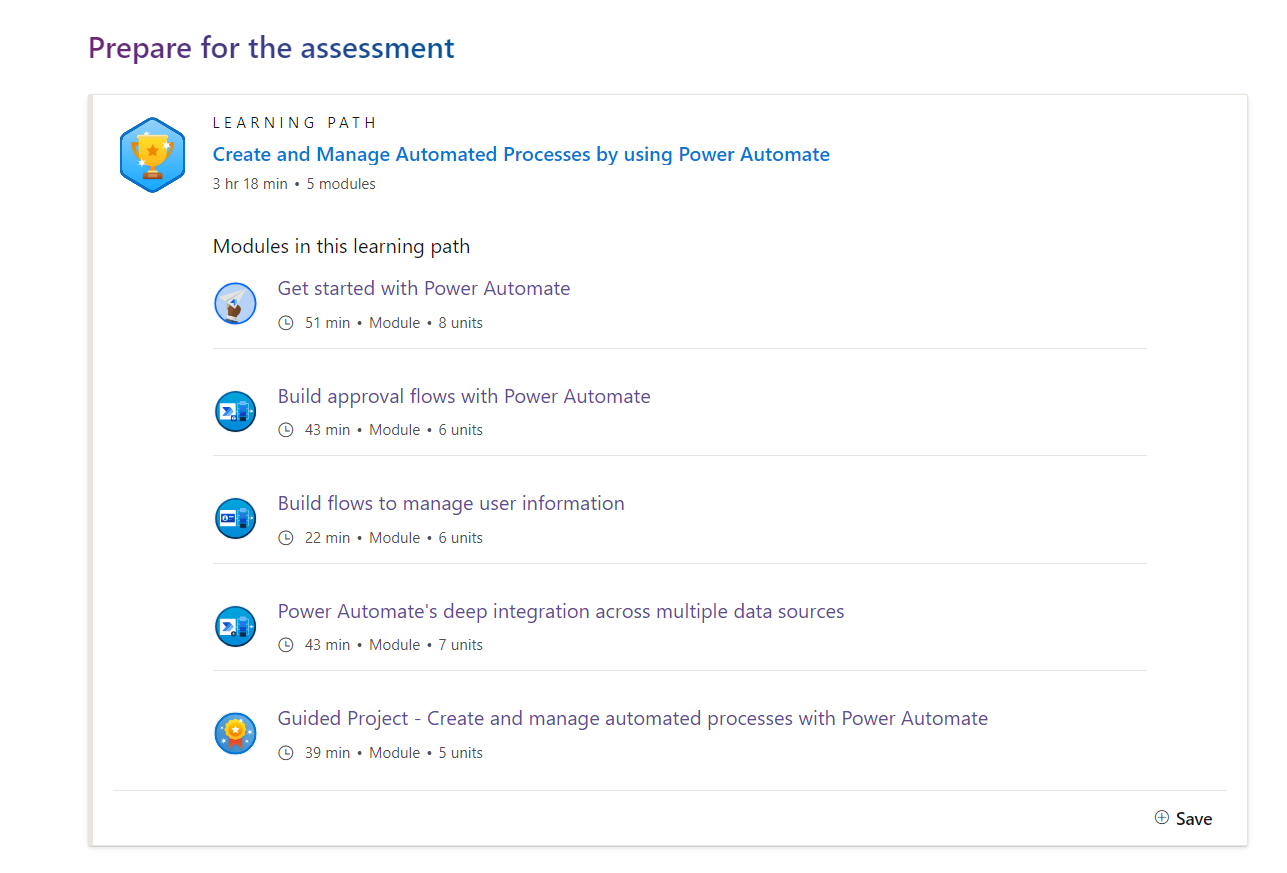
Task: Open the Guided Project module link
Action: click(x=633, y=718)
